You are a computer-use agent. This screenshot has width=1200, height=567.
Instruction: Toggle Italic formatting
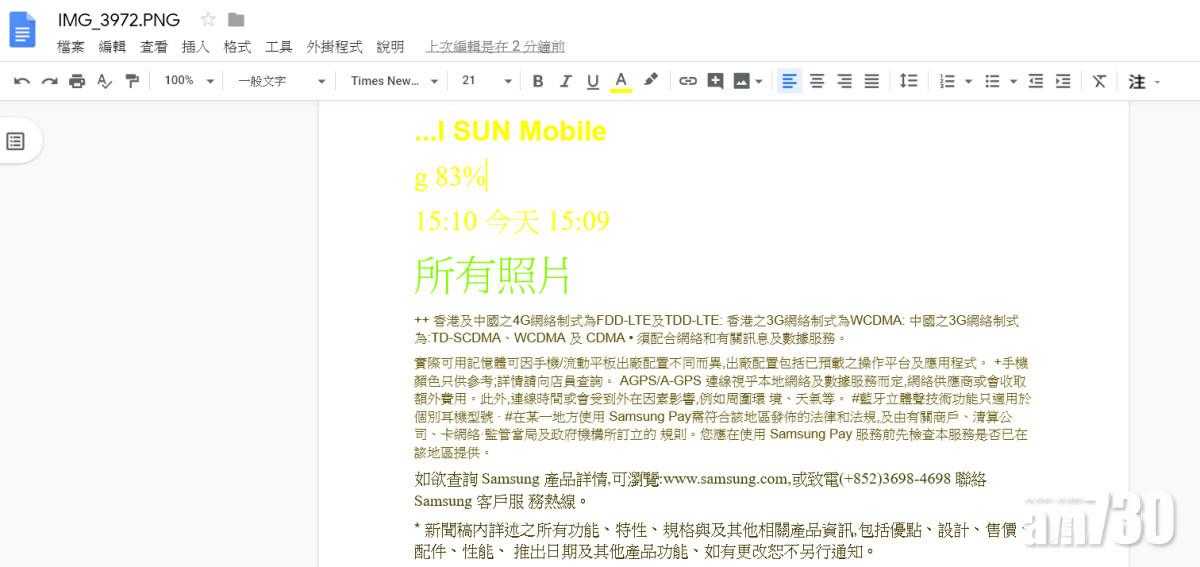566,81
